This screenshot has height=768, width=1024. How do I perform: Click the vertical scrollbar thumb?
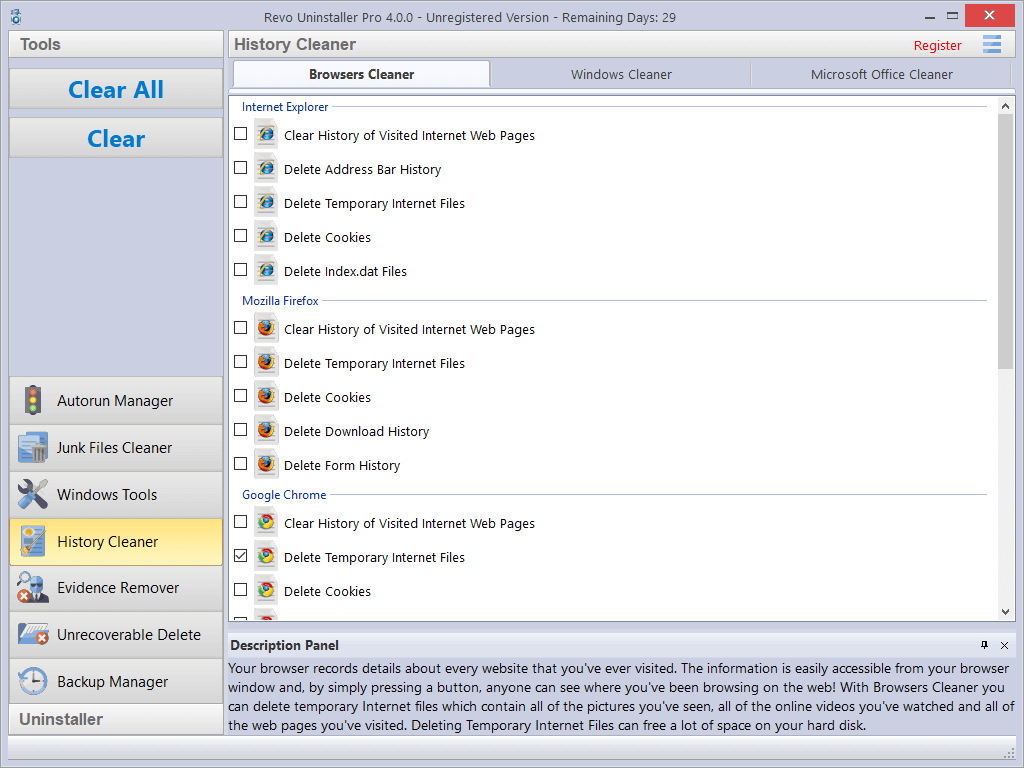coord(1005,242)
